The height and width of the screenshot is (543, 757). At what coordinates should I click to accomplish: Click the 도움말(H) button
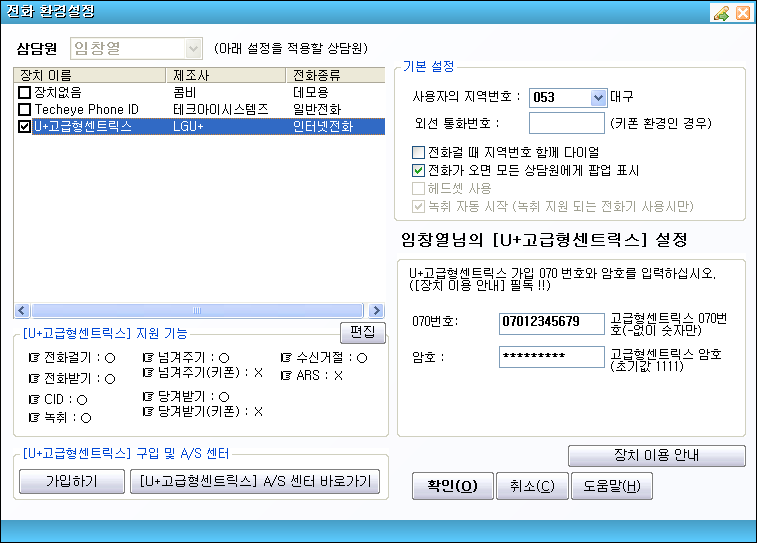click(x=612, y=486)
